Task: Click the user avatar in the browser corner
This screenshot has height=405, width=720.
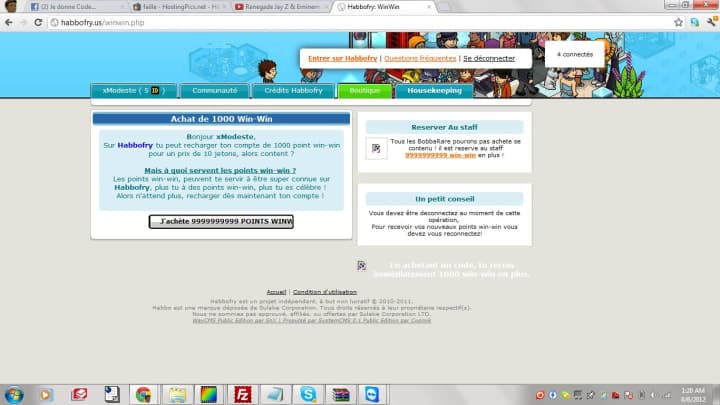Action: (x=11, y=6)
